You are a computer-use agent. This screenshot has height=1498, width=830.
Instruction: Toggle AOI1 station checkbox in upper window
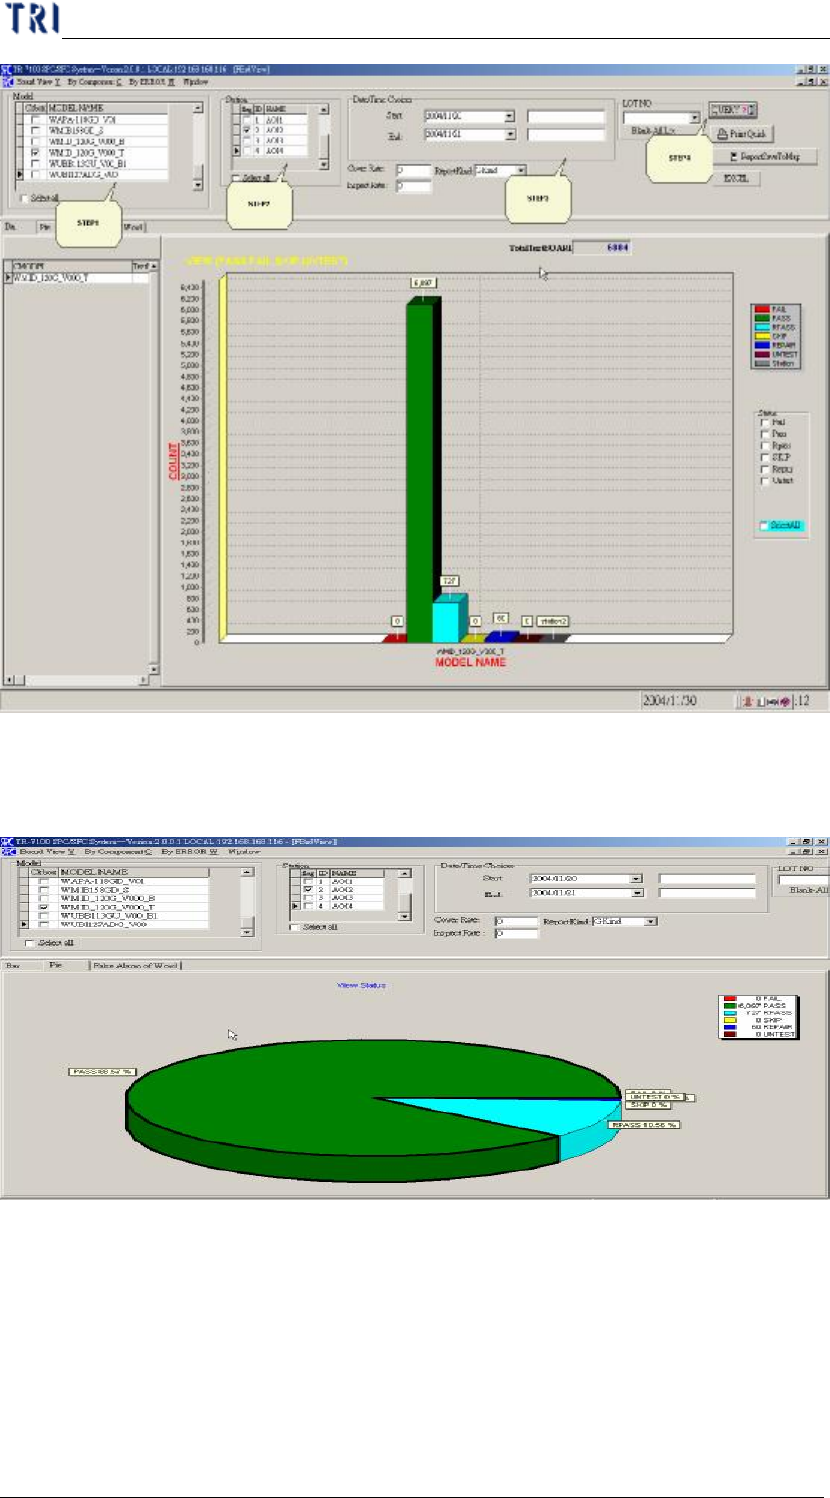tap(246, 119)
